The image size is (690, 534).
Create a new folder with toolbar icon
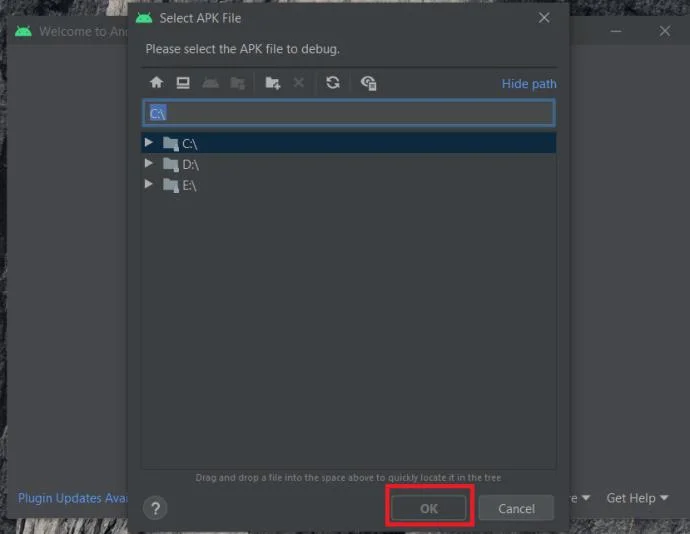coord(273,83)
